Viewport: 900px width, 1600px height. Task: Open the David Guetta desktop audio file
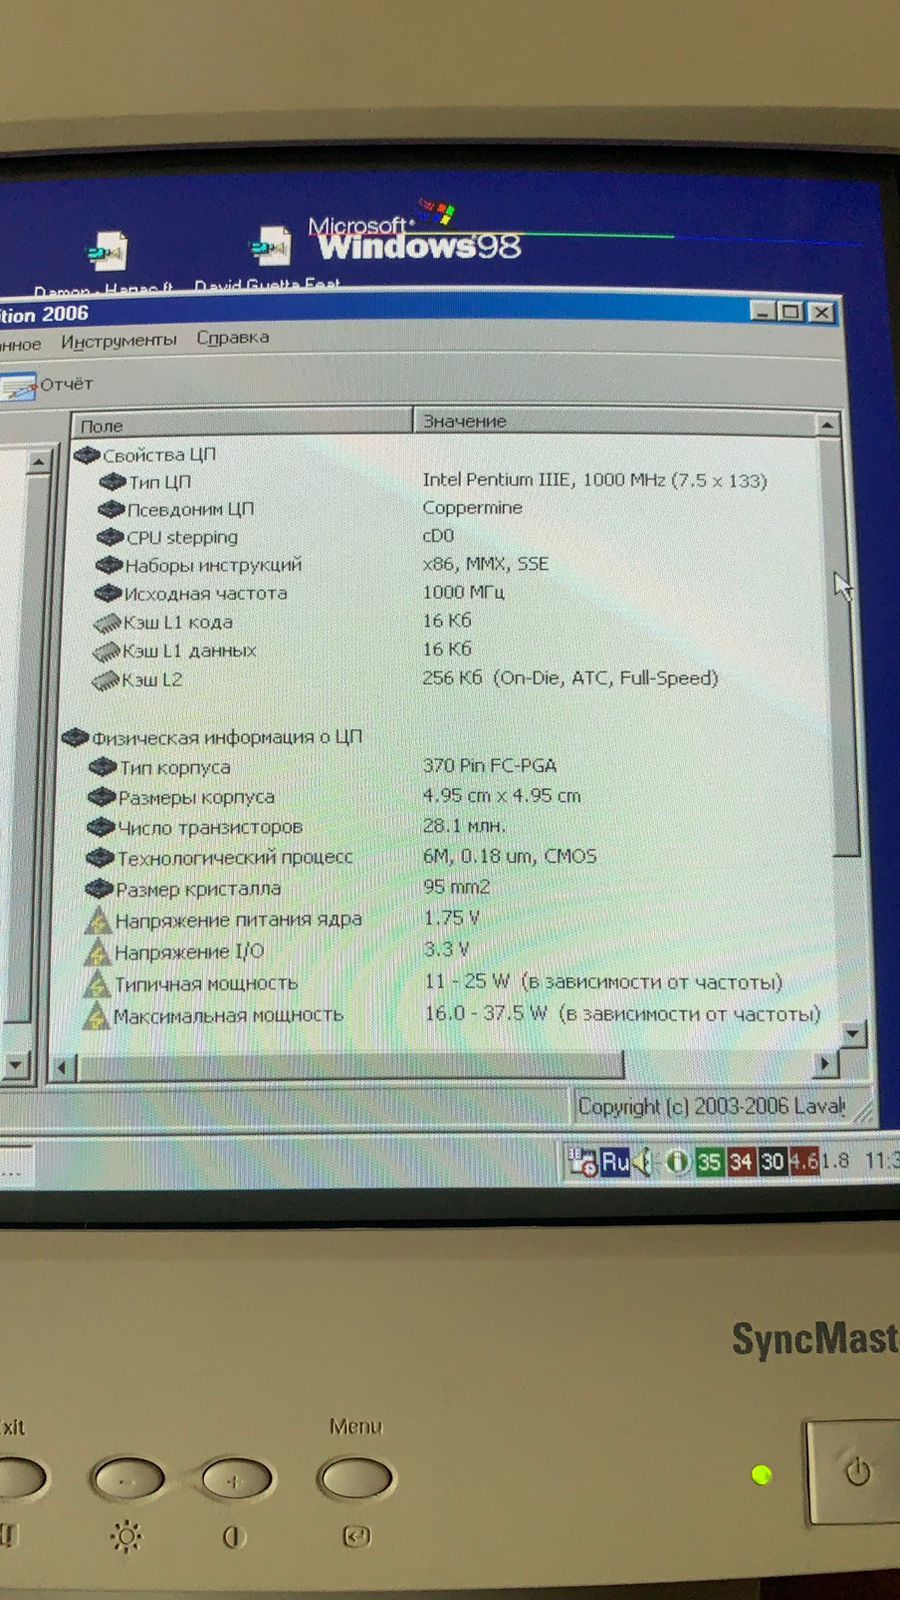point(268,258)
